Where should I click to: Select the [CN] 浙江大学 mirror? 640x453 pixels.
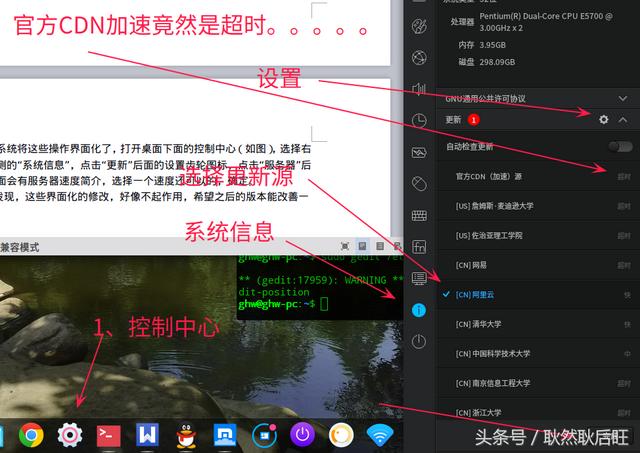(538, 413)
